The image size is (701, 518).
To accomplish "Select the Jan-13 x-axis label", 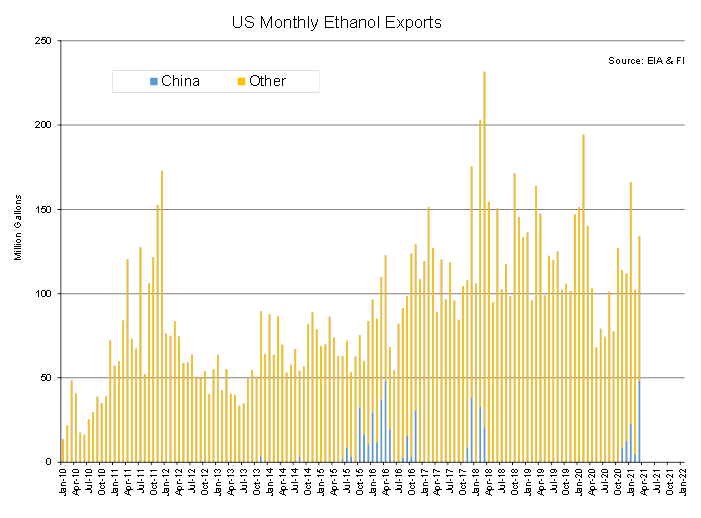I will (217, 481).
